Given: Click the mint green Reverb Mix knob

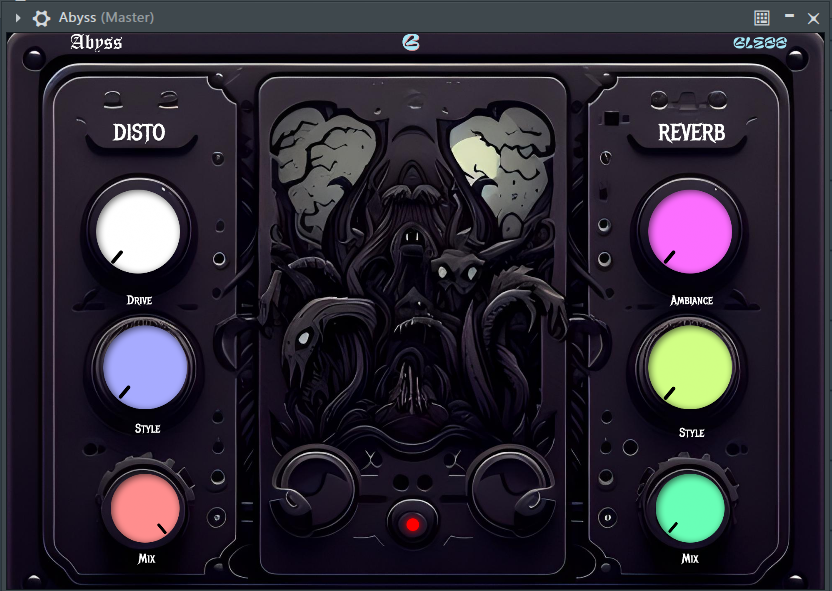Looking at the screenshot, I should pyautogui.click(x=690, y=508).
